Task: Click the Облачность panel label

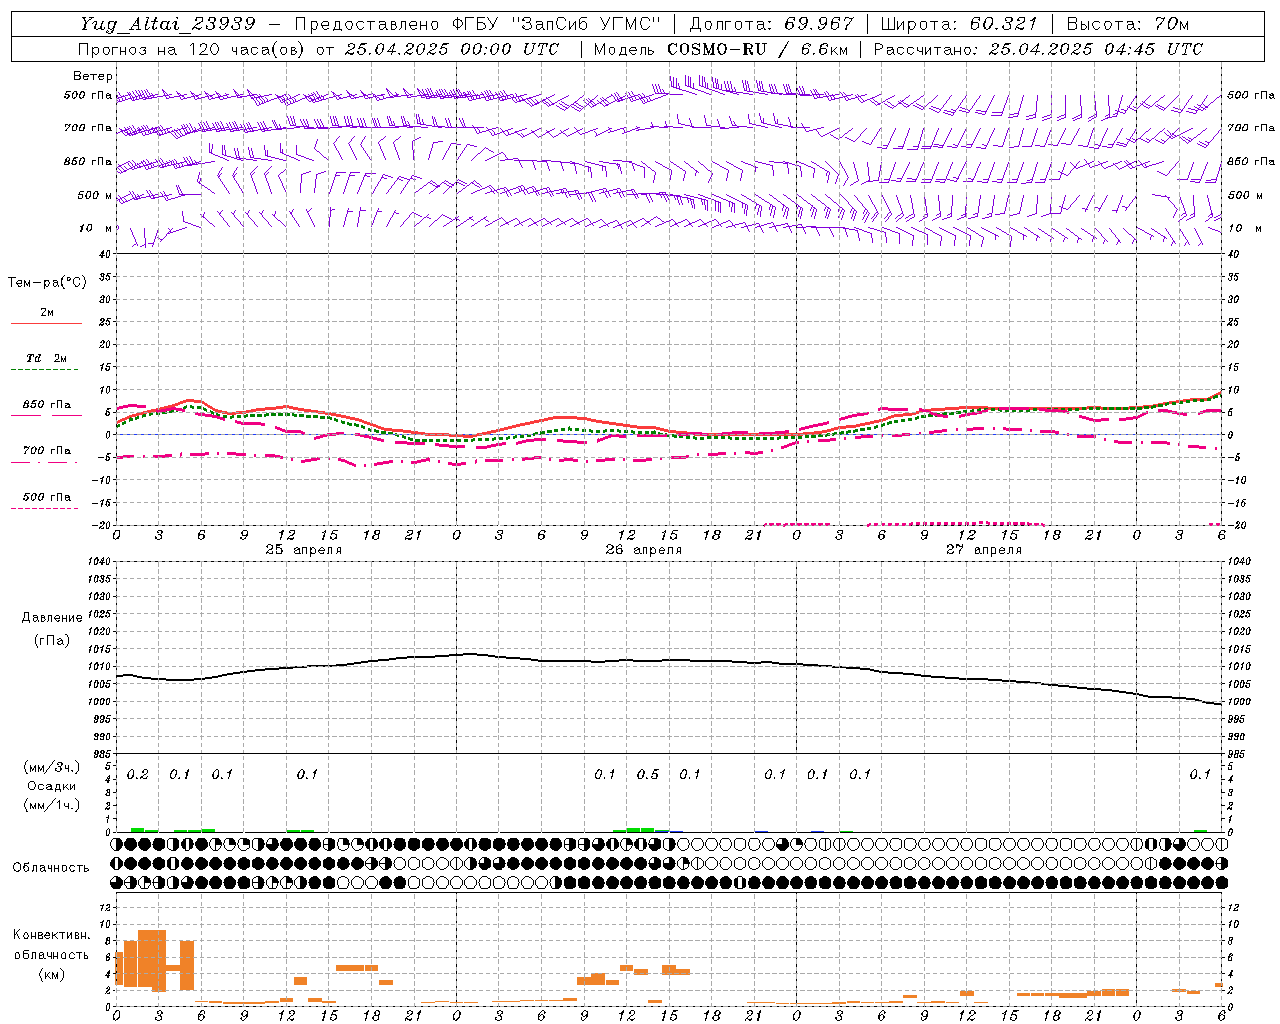Action: tap(51, 867)
